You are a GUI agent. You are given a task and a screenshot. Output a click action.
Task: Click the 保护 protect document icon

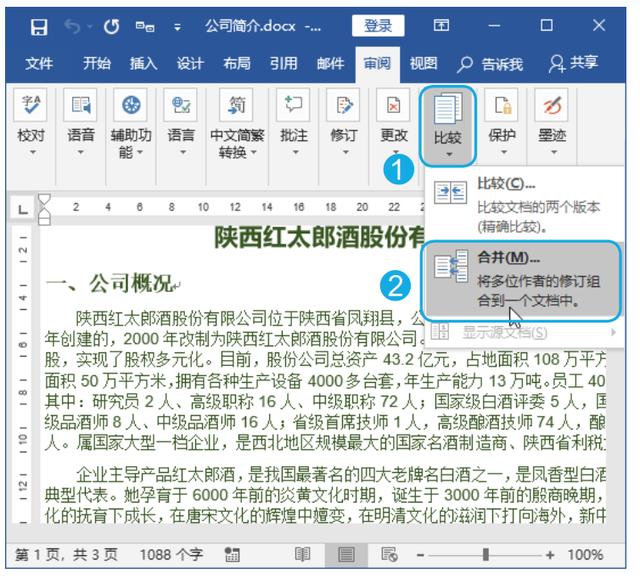point(501,105)
